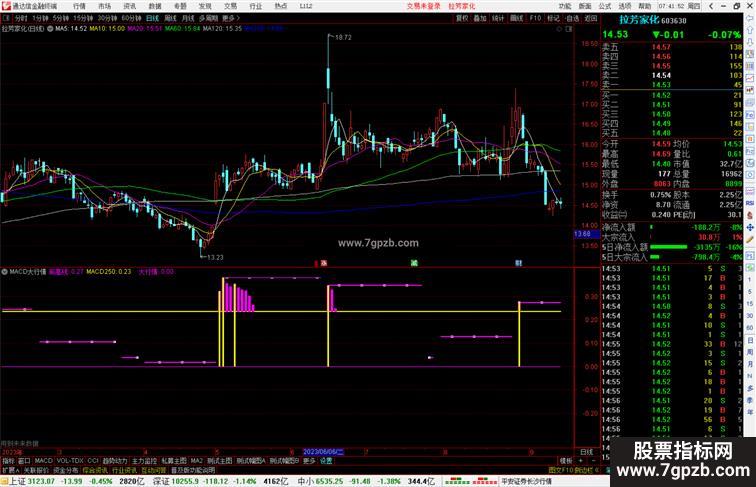Click the sidebar down arrow icon
The width and height of the screenshot is (756, 487).
(750, 41)
